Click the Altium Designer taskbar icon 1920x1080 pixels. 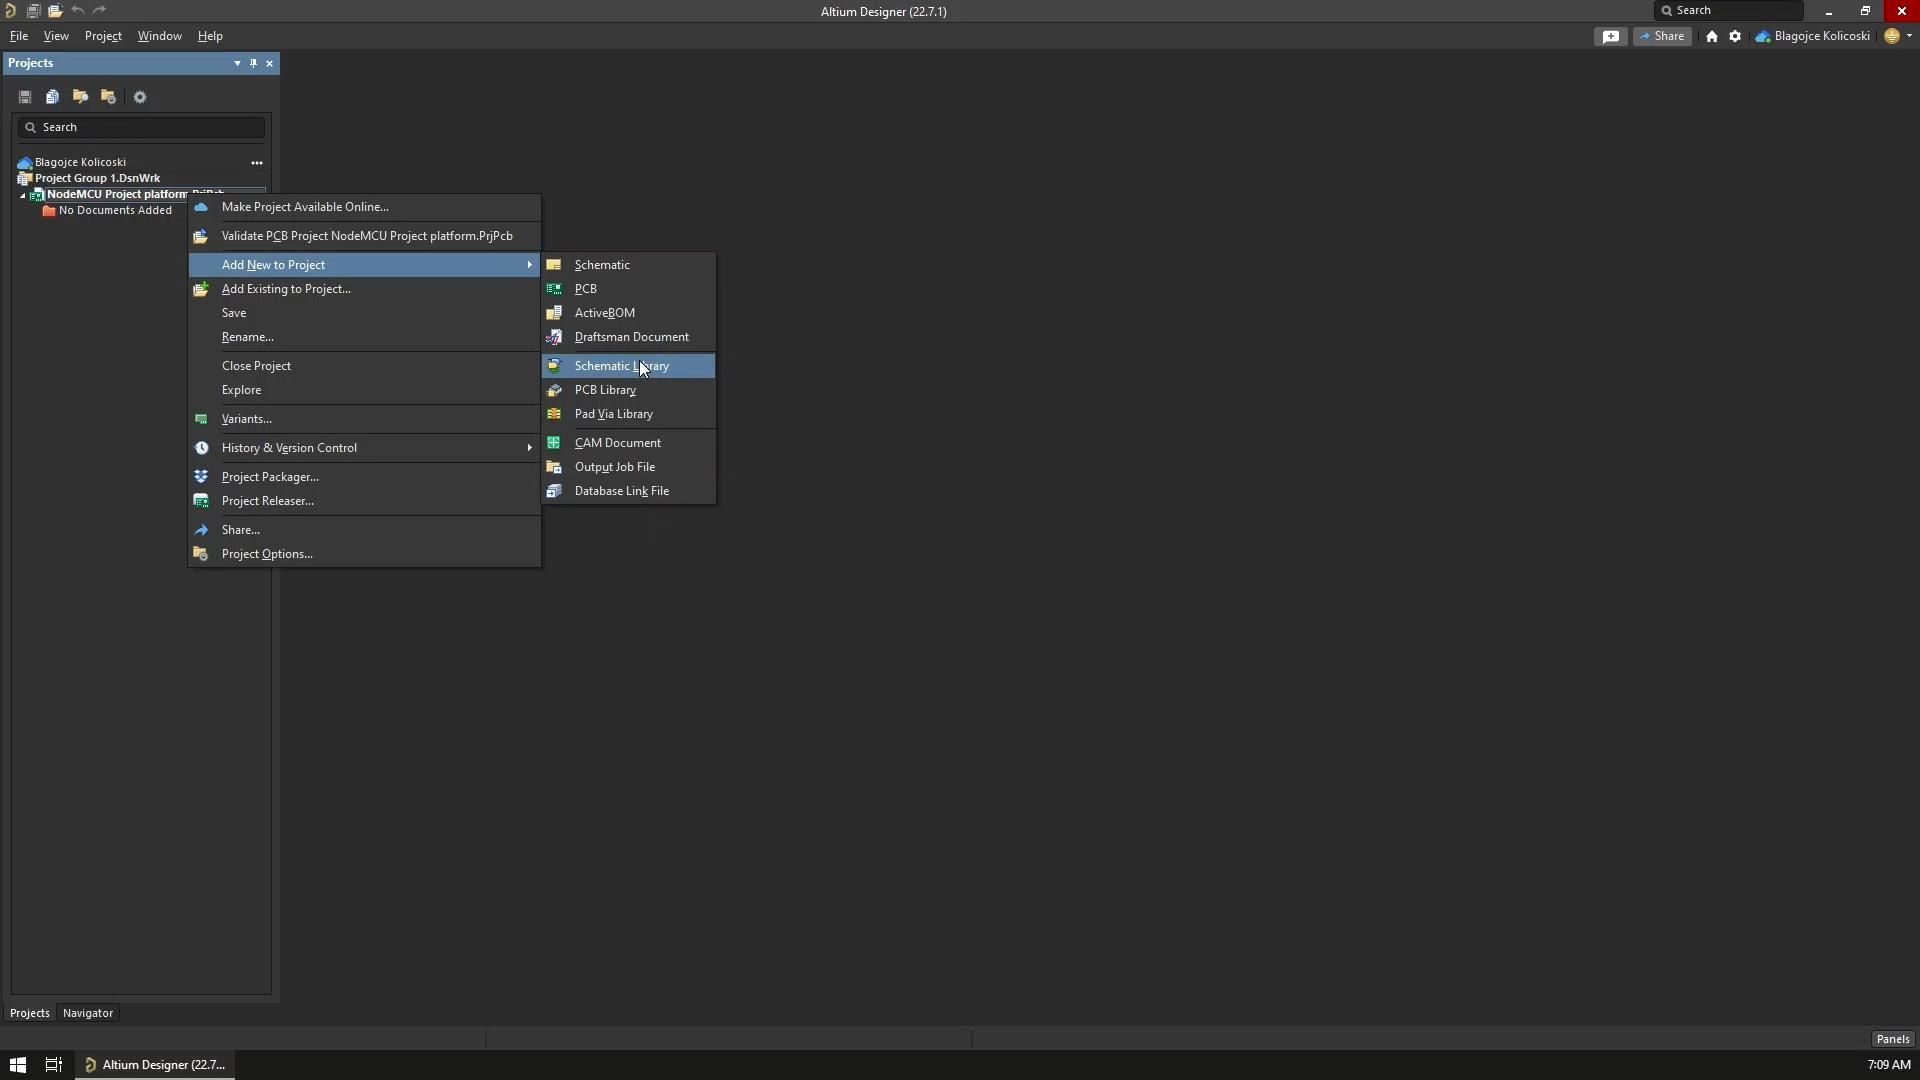point(155,1065)
